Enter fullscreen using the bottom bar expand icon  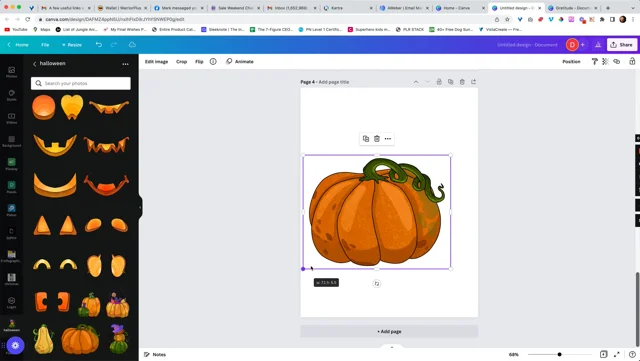(x=617, y=354)
